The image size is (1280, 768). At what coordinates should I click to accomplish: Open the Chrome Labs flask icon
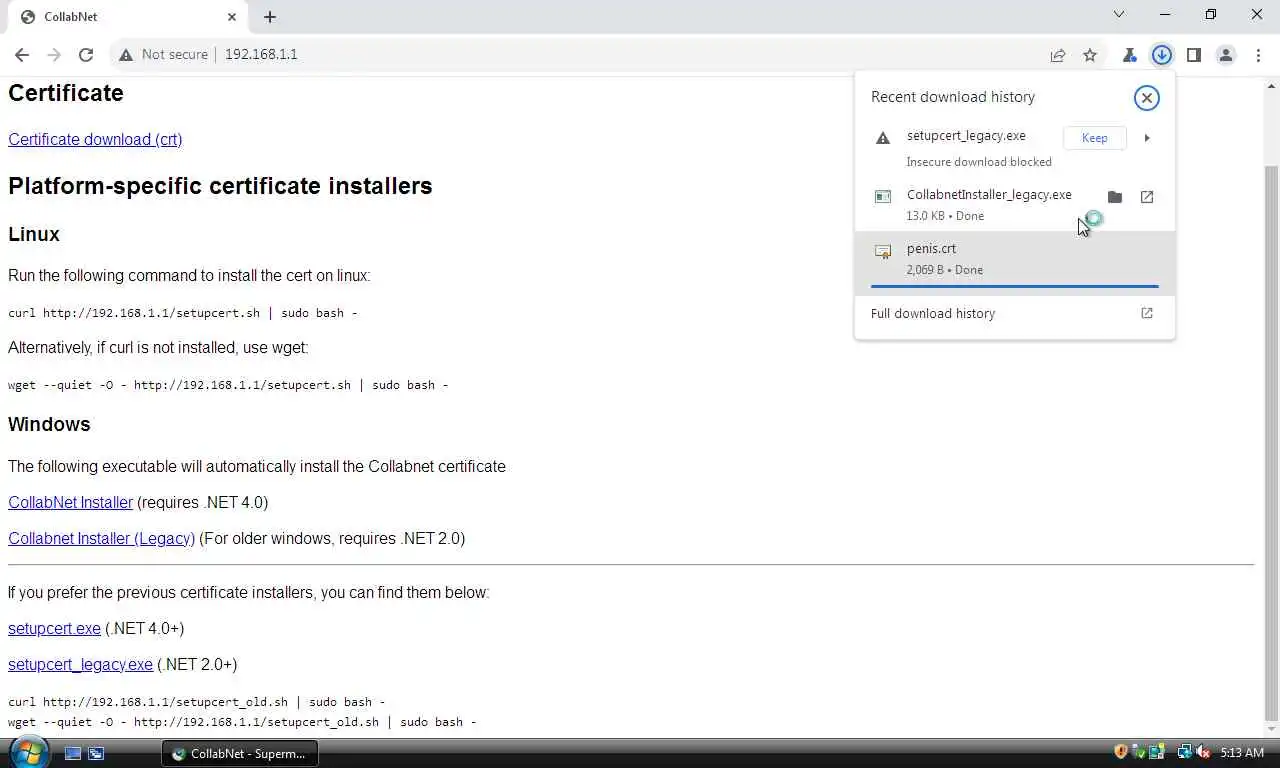1130,55
